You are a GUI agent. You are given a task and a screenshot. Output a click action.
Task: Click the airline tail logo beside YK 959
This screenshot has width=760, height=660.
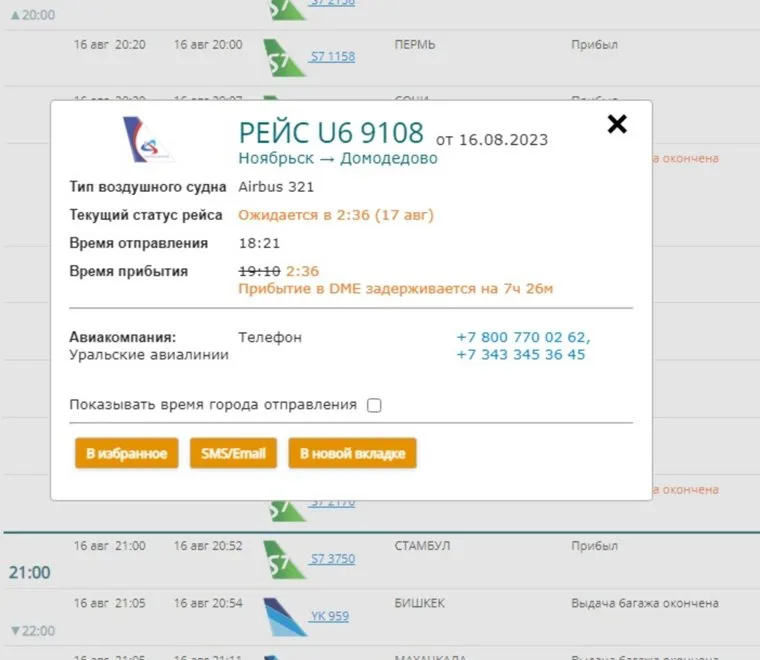[284, 616]
